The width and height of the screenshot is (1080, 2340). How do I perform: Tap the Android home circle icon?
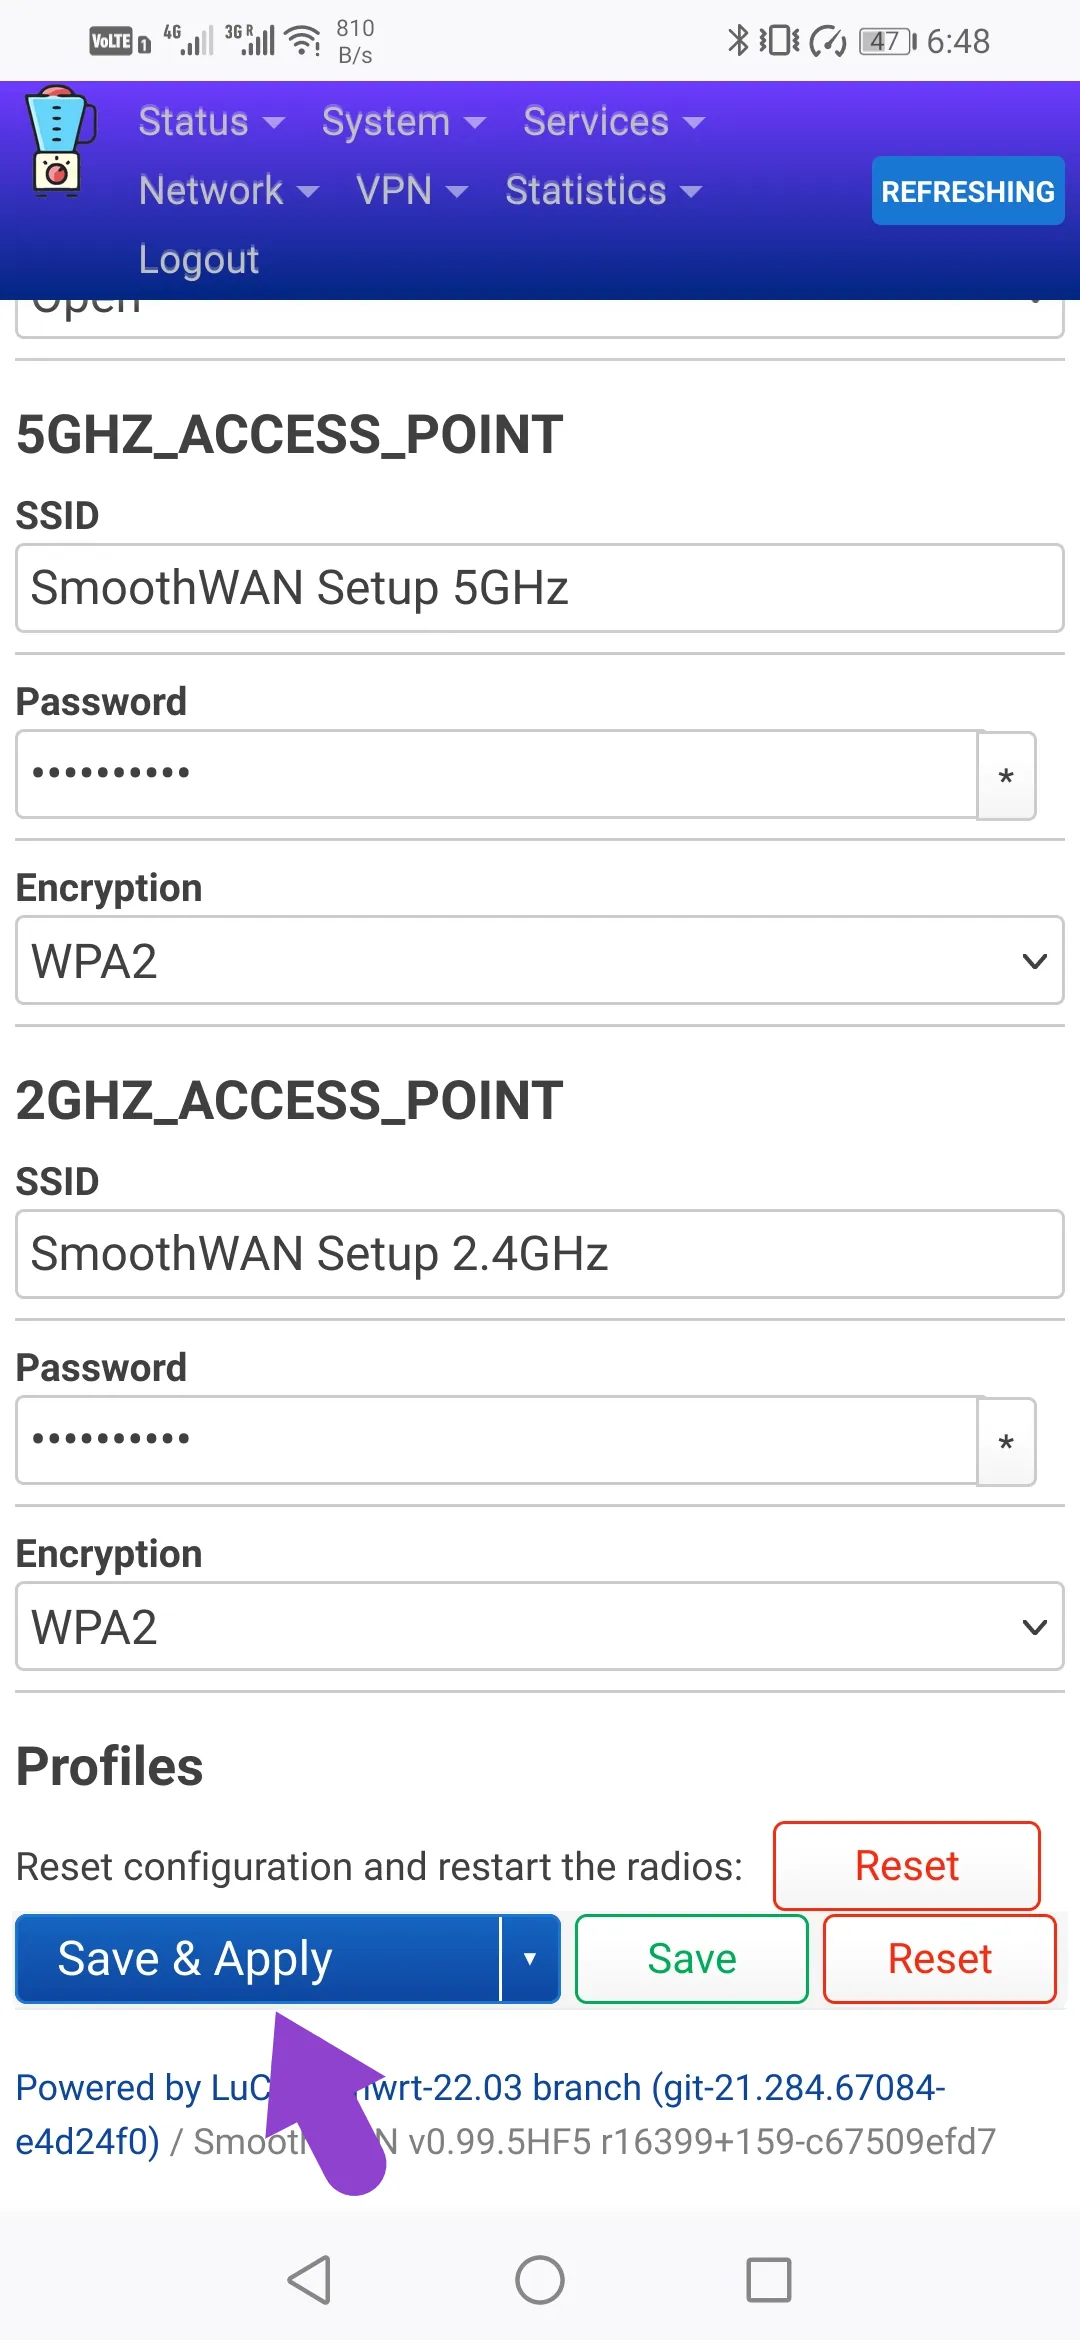pos(540,2280)
